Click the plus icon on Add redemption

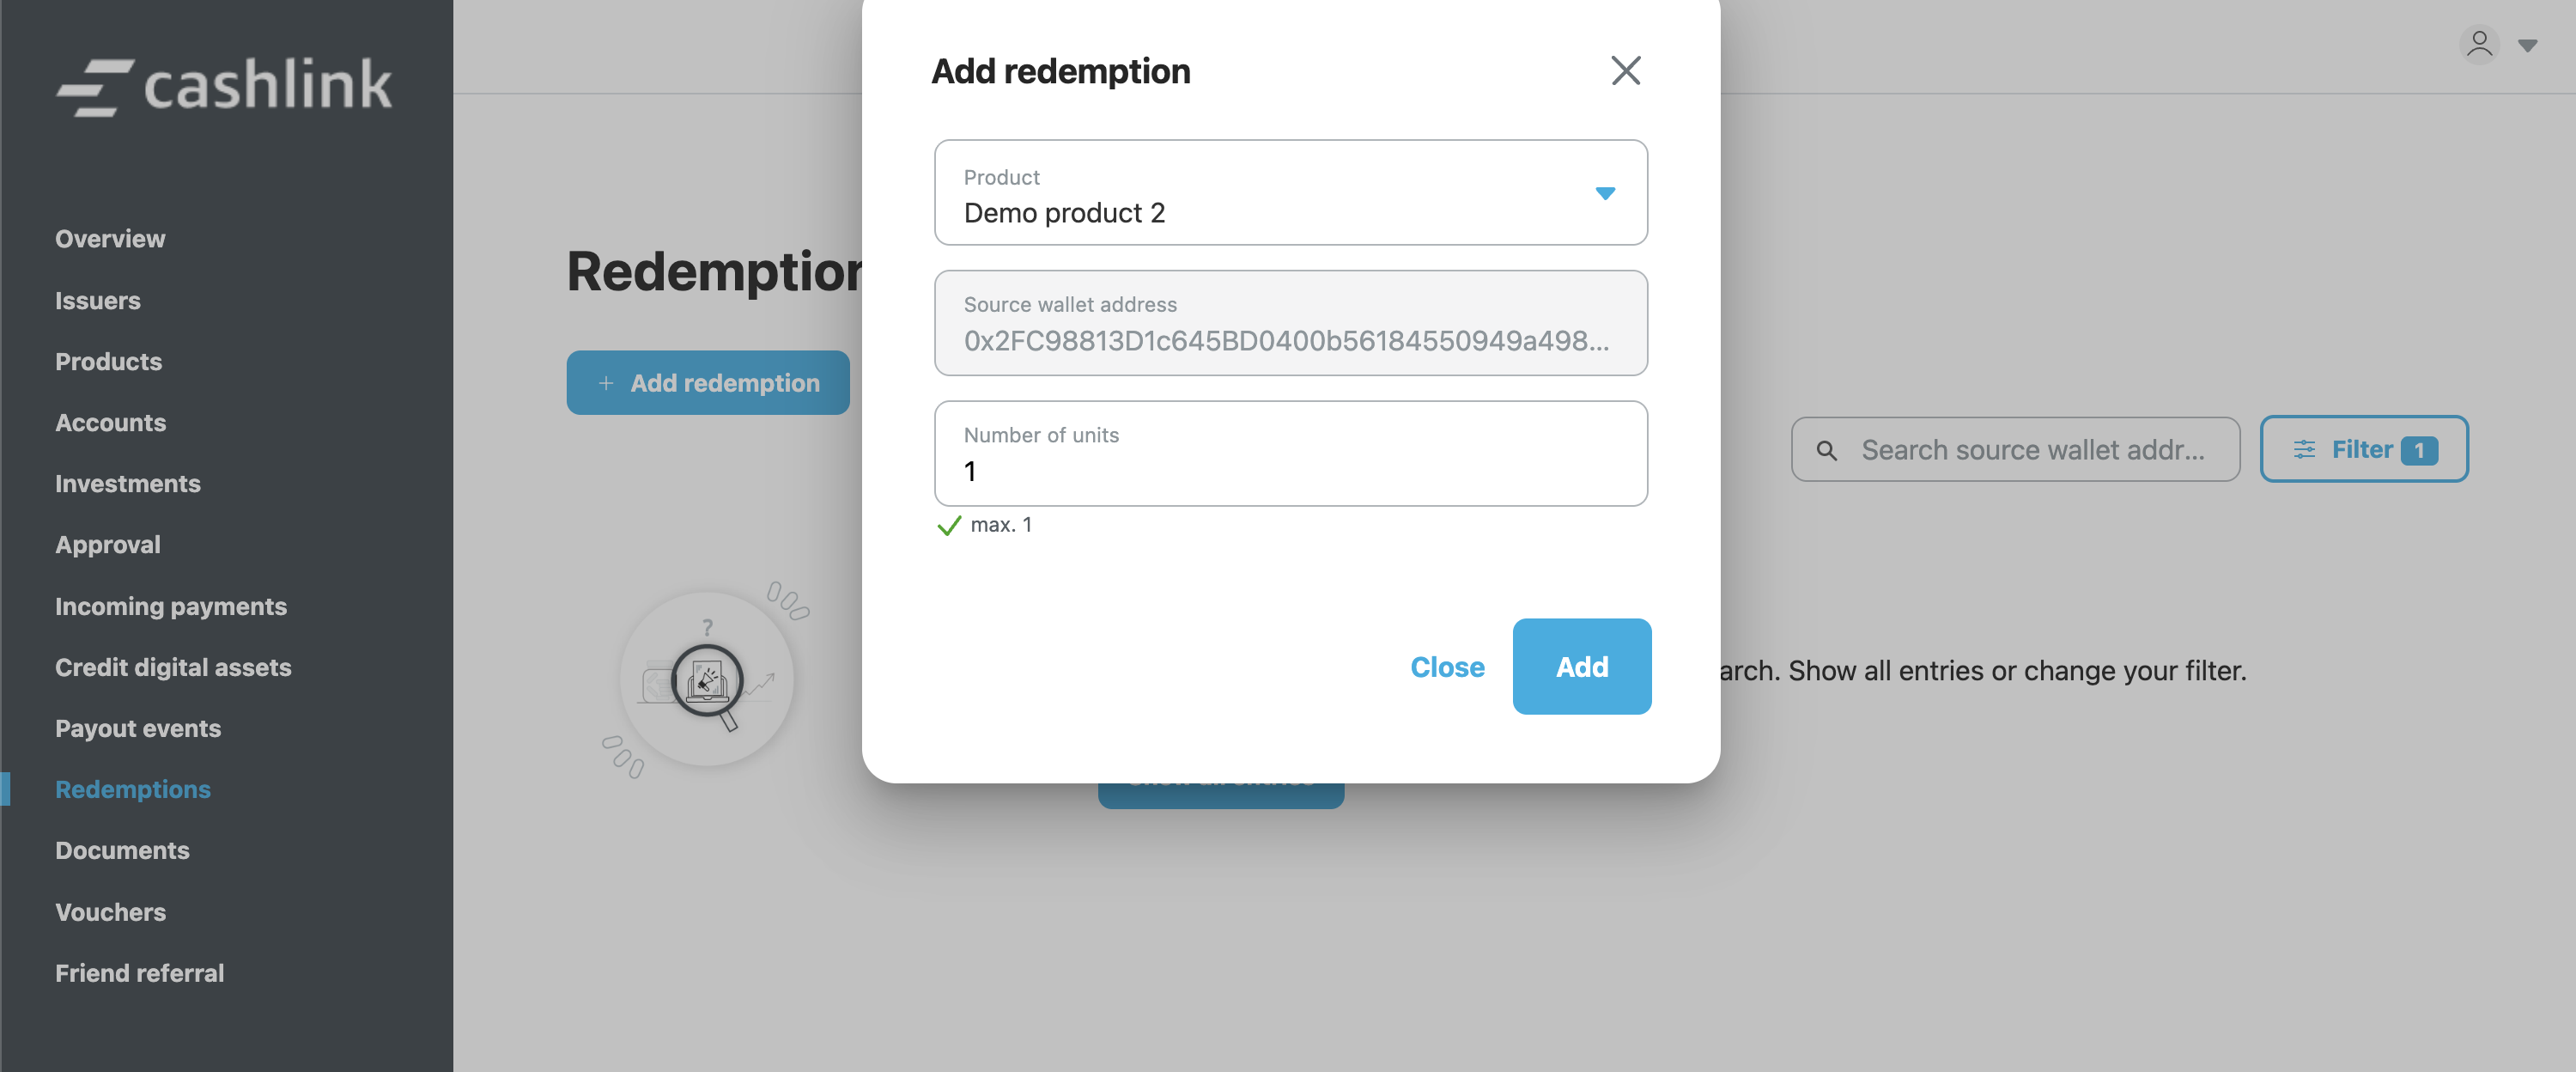coord(606,384)
